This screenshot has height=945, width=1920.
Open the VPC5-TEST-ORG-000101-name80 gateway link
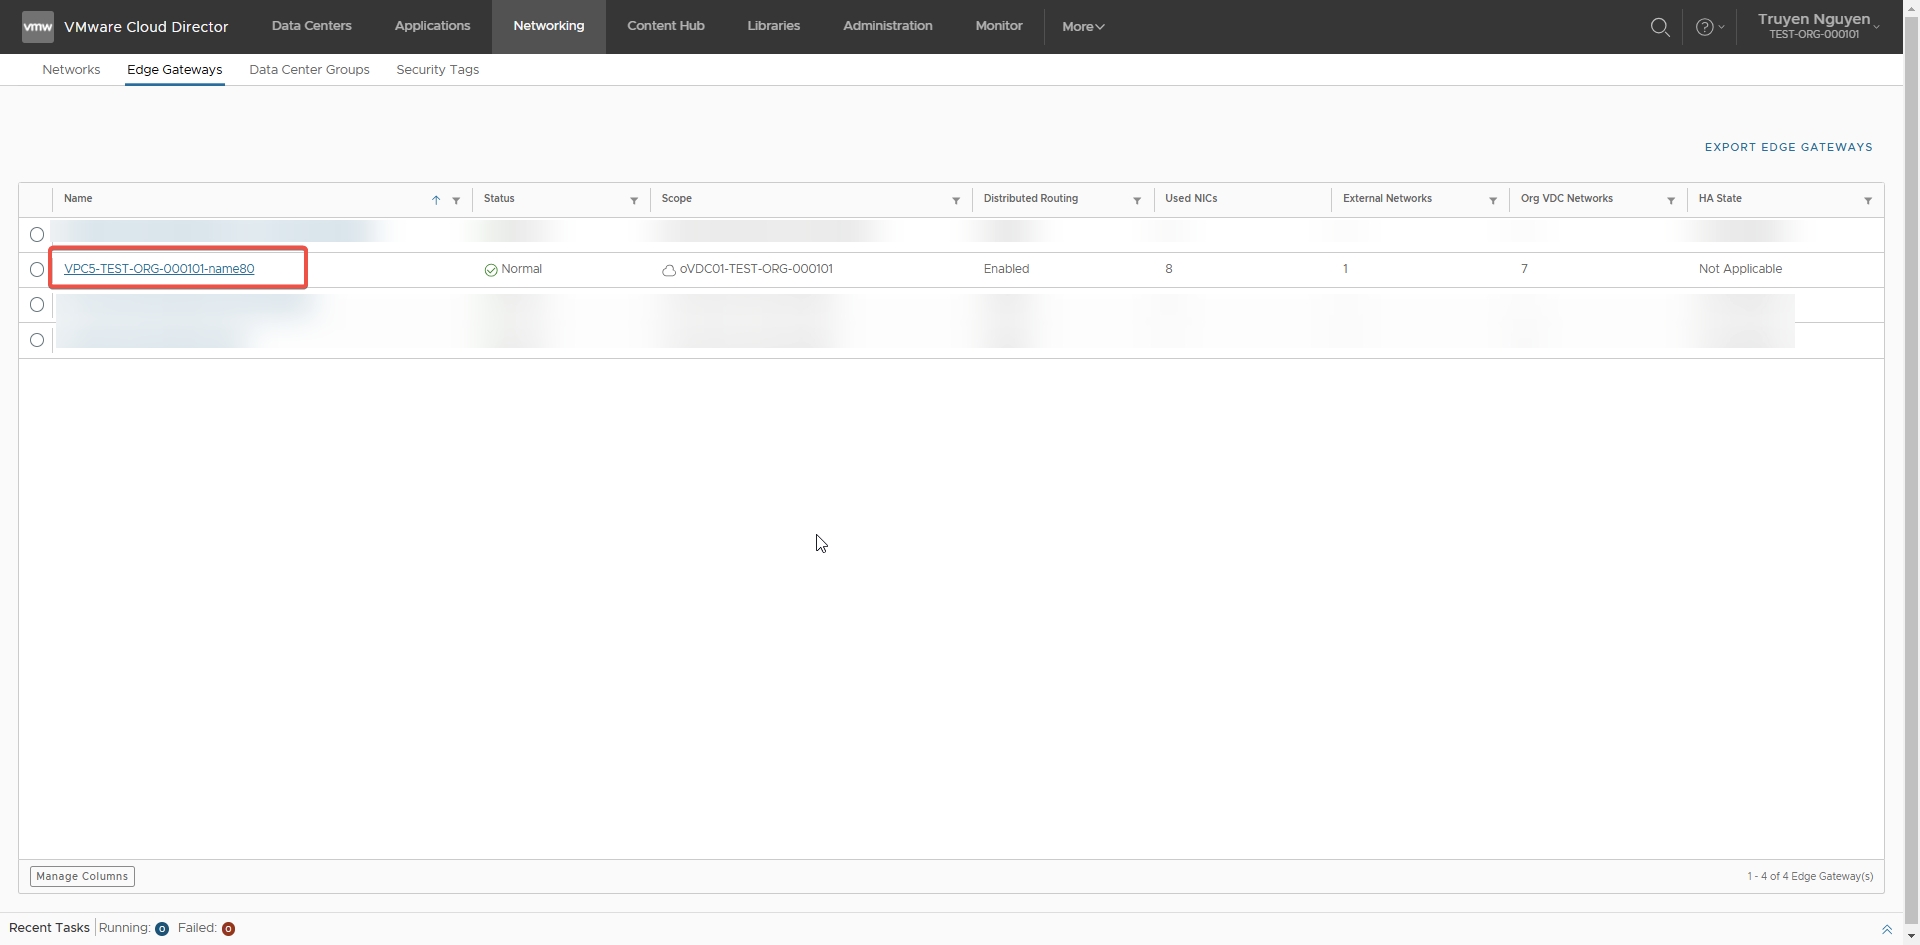pos(159,269)
